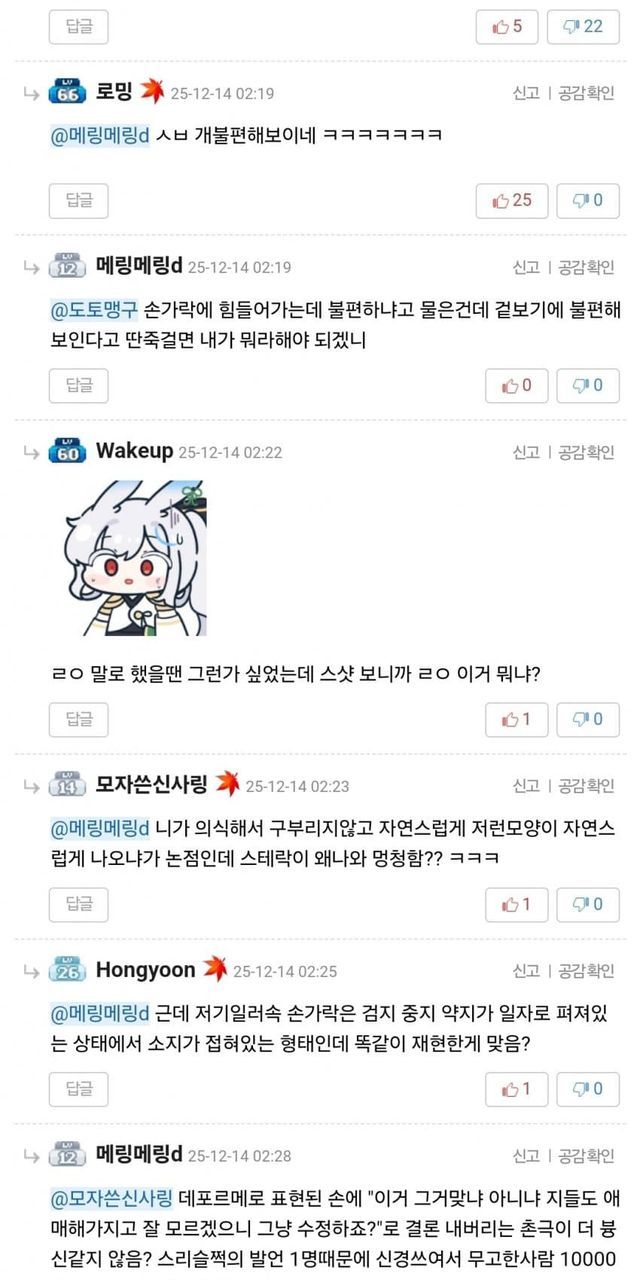Downvote the top comment showing 22 dislikes
Viewport: 640px width, 1280px height.
pos(588,27)
